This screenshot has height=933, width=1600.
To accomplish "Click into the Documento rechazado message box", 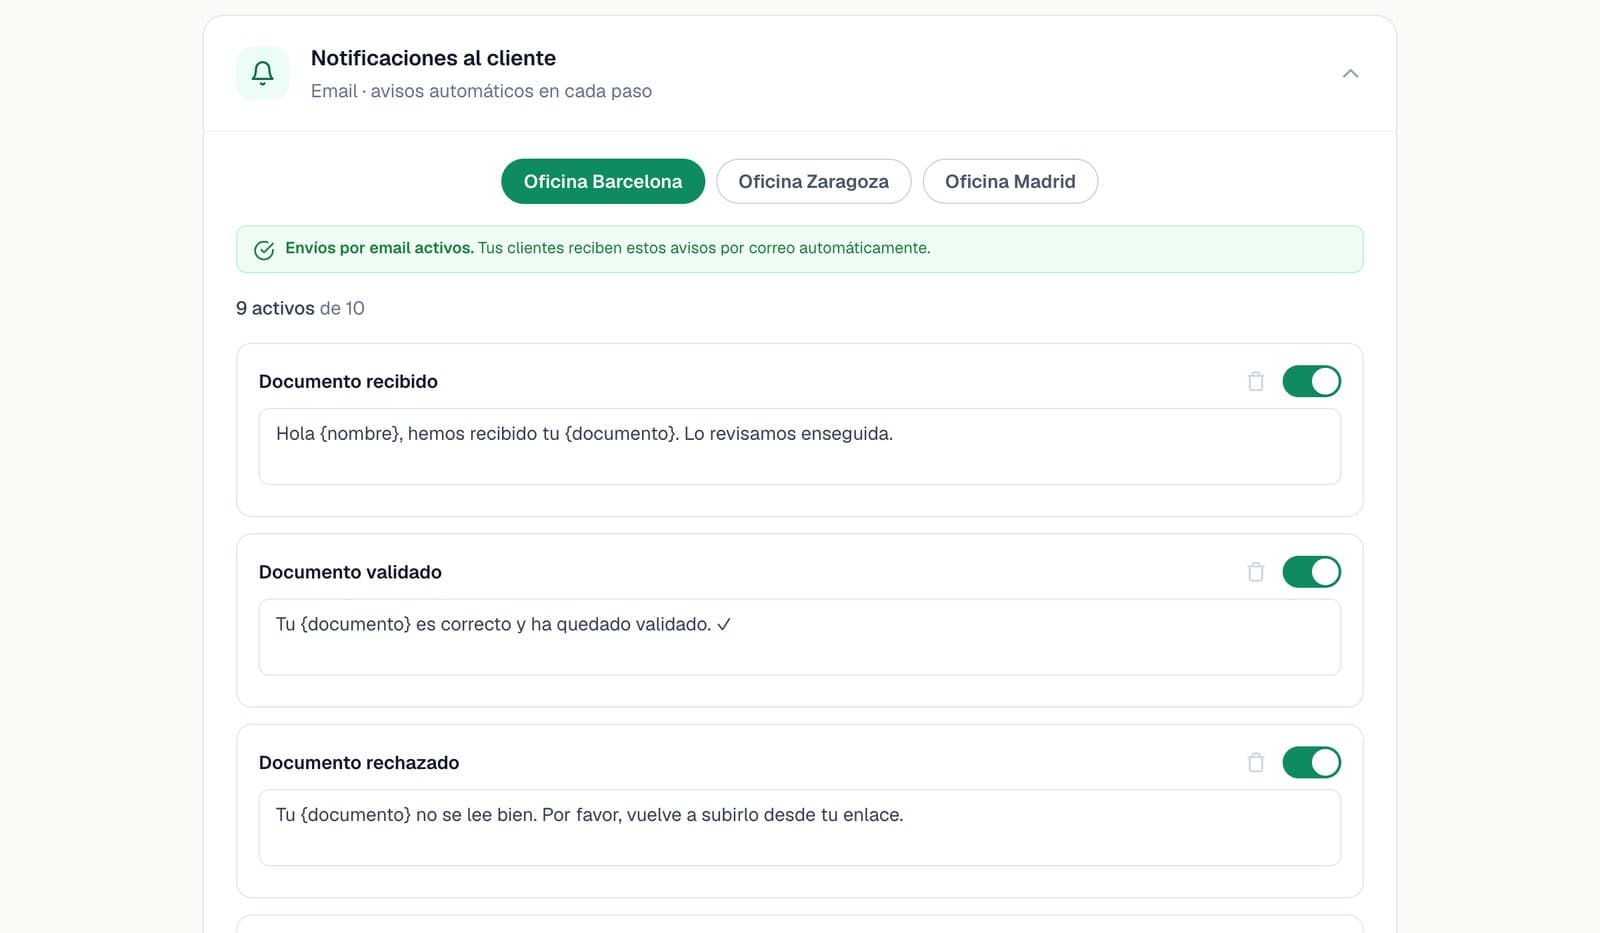I will (799, 827).
